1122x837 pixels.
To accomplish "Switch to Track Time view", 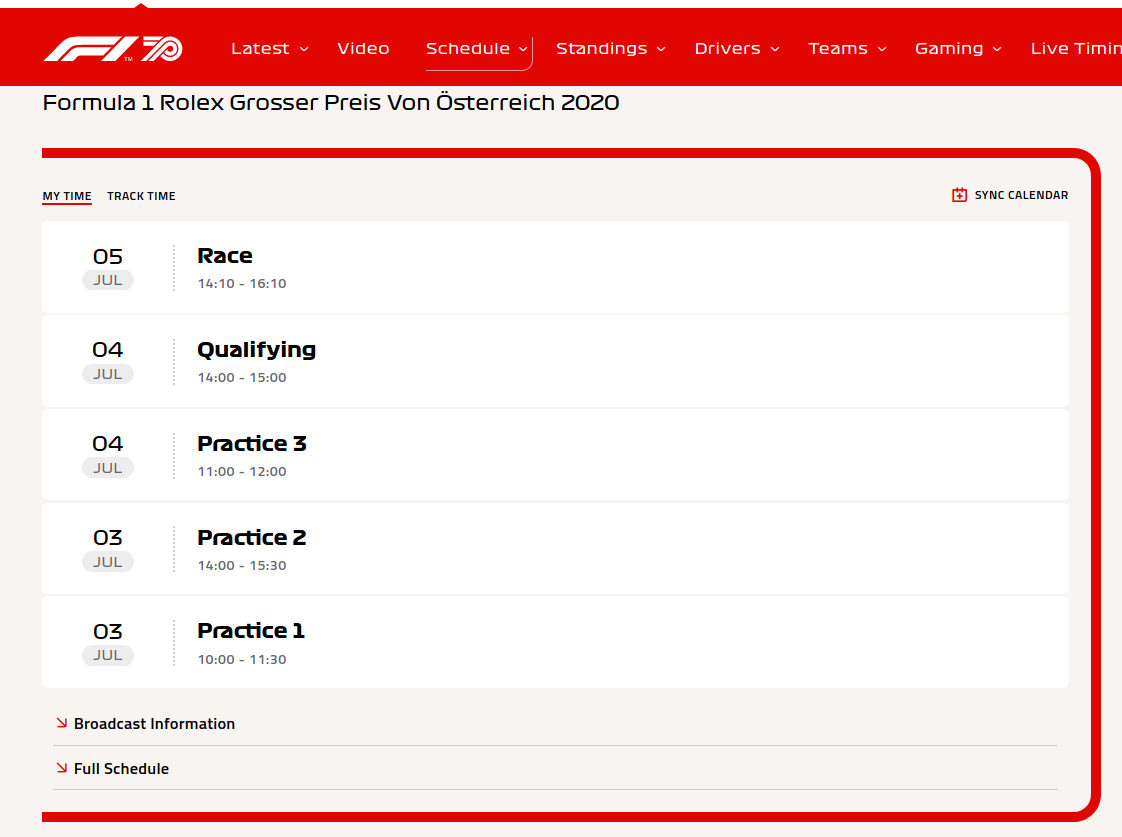I will tap(141, 196).
